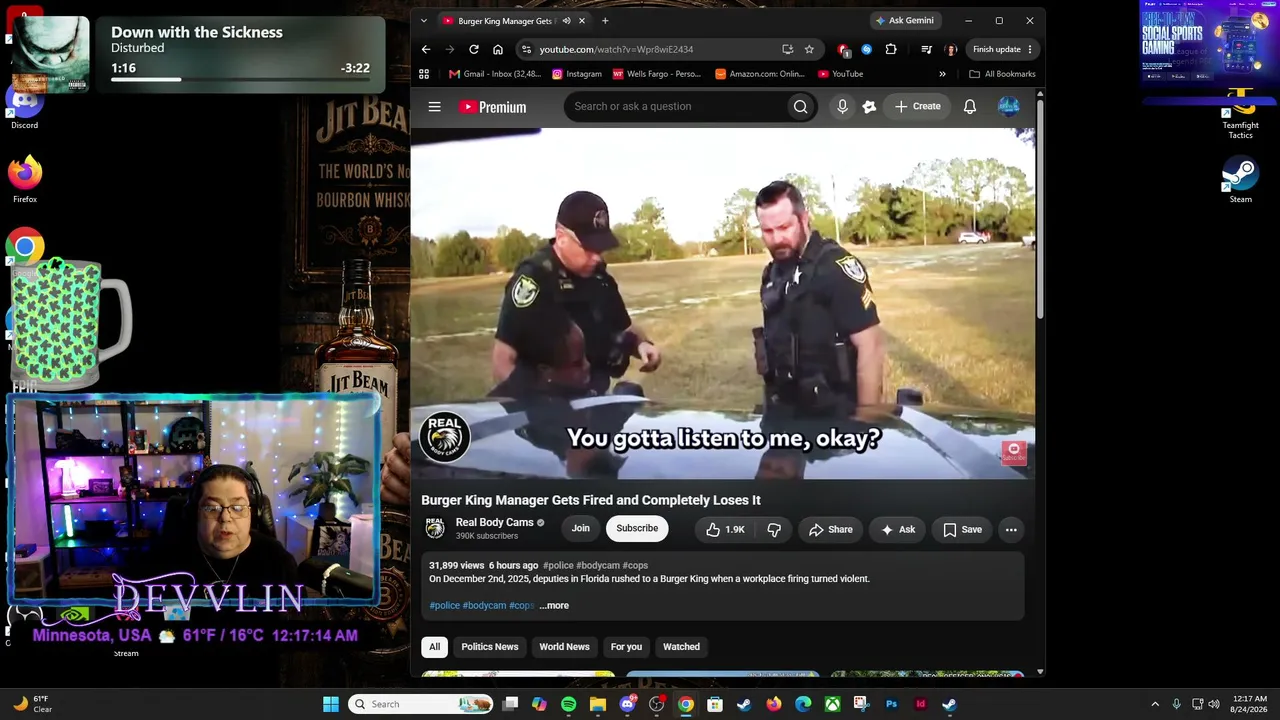The width and height of the screenshot is (1280, 720).
Task: Dislike the video with thumbs-down
Action: pos(774,529)
